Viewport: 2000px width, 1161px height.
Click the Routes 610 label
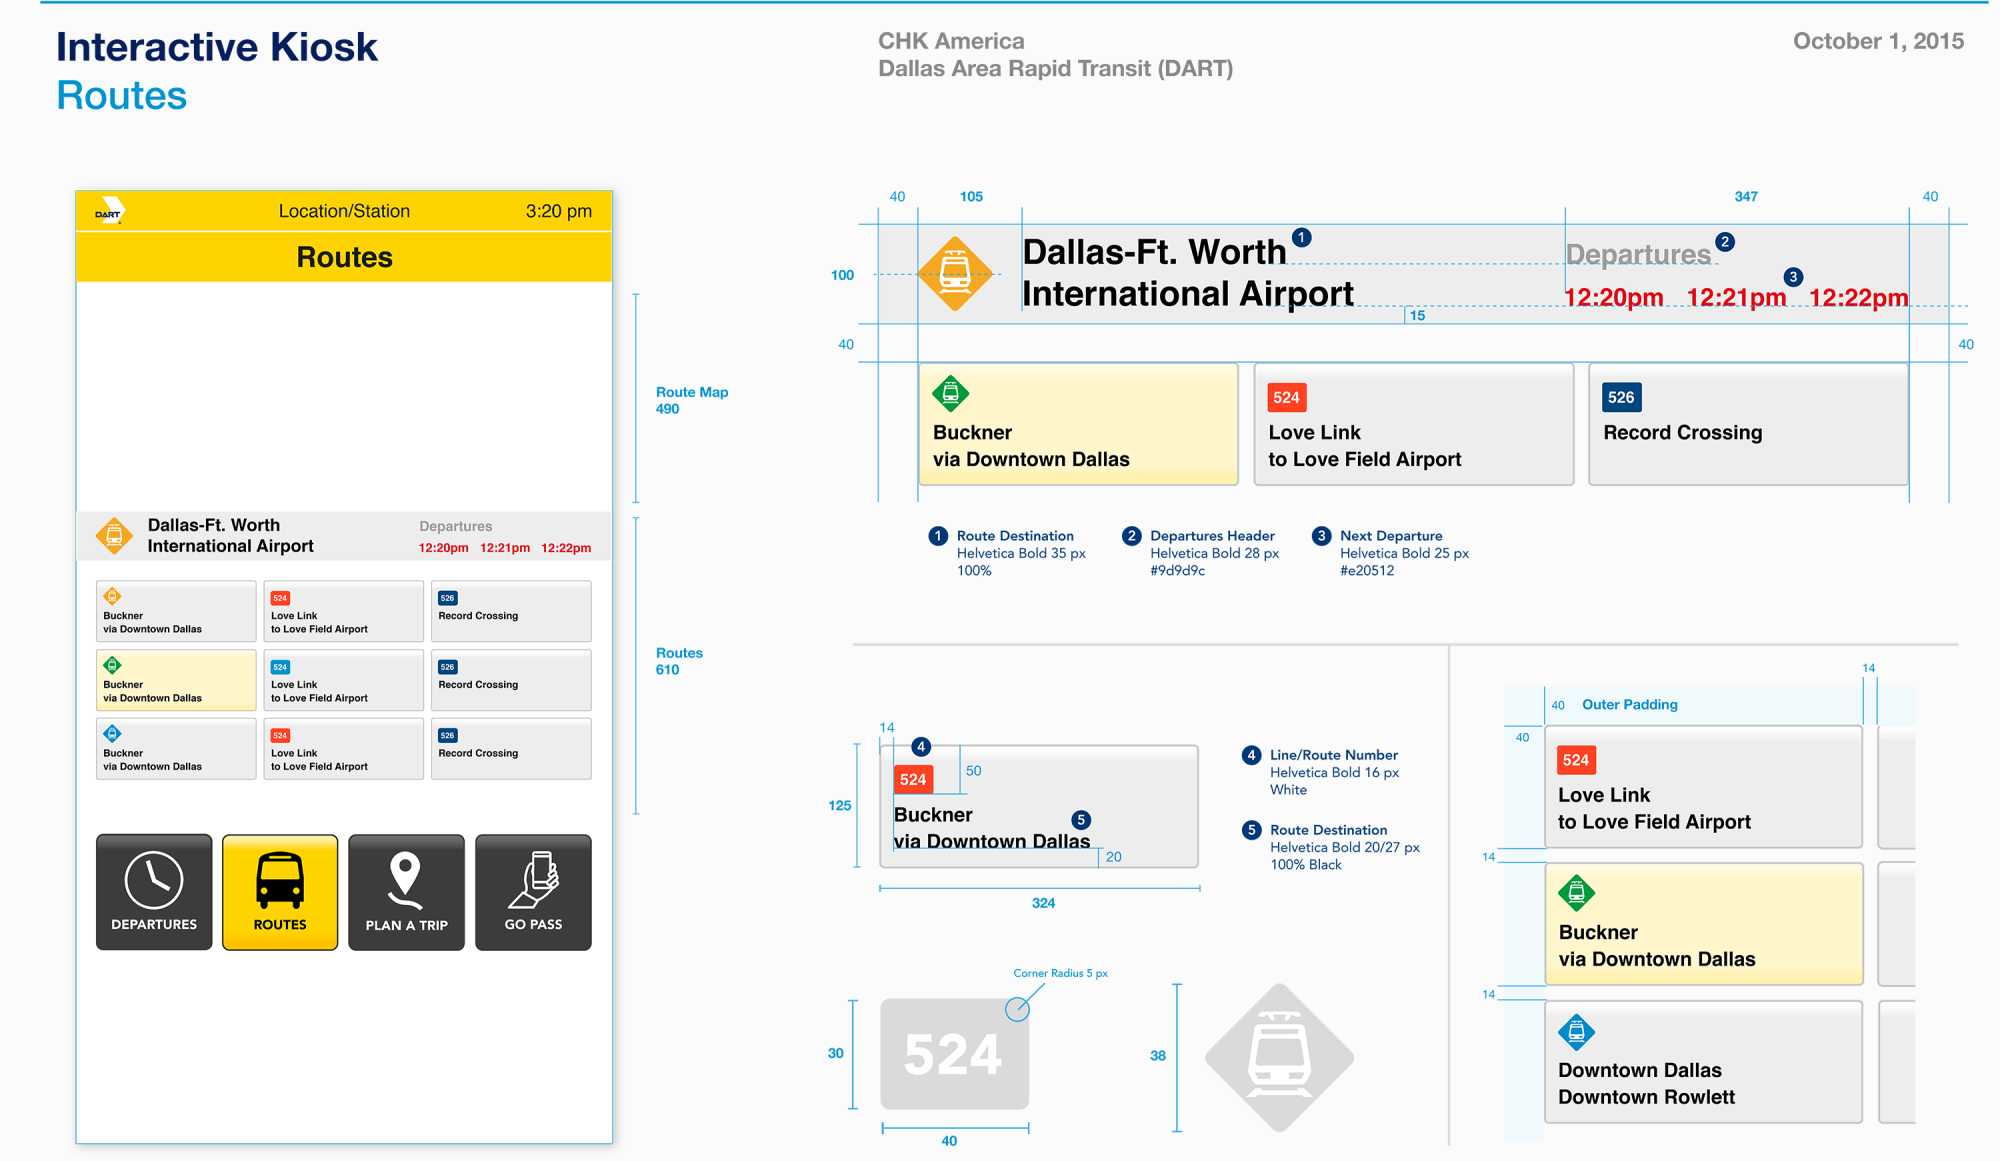679,661
